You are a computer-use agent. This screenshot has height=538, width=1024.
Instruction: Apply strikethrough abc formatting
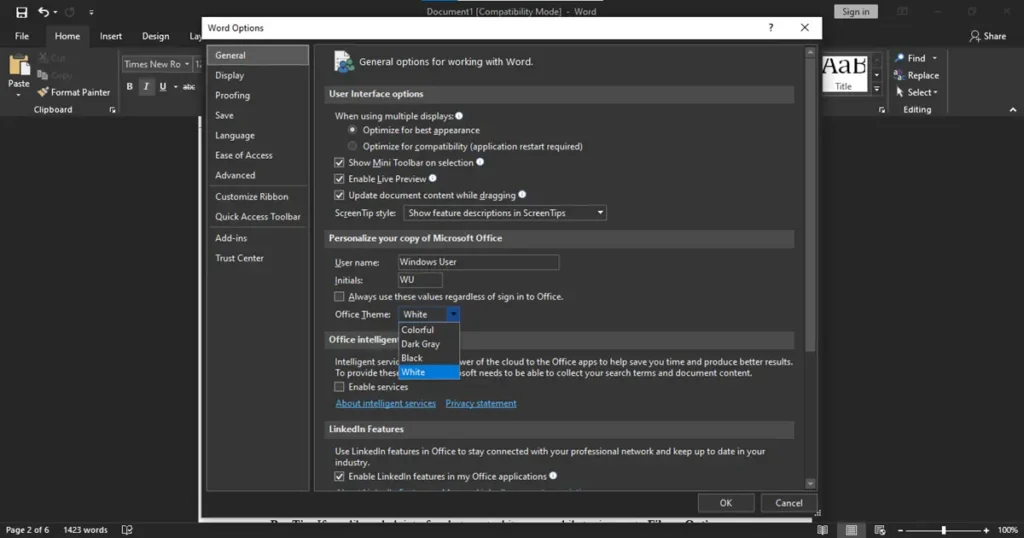tap(189, 86)
